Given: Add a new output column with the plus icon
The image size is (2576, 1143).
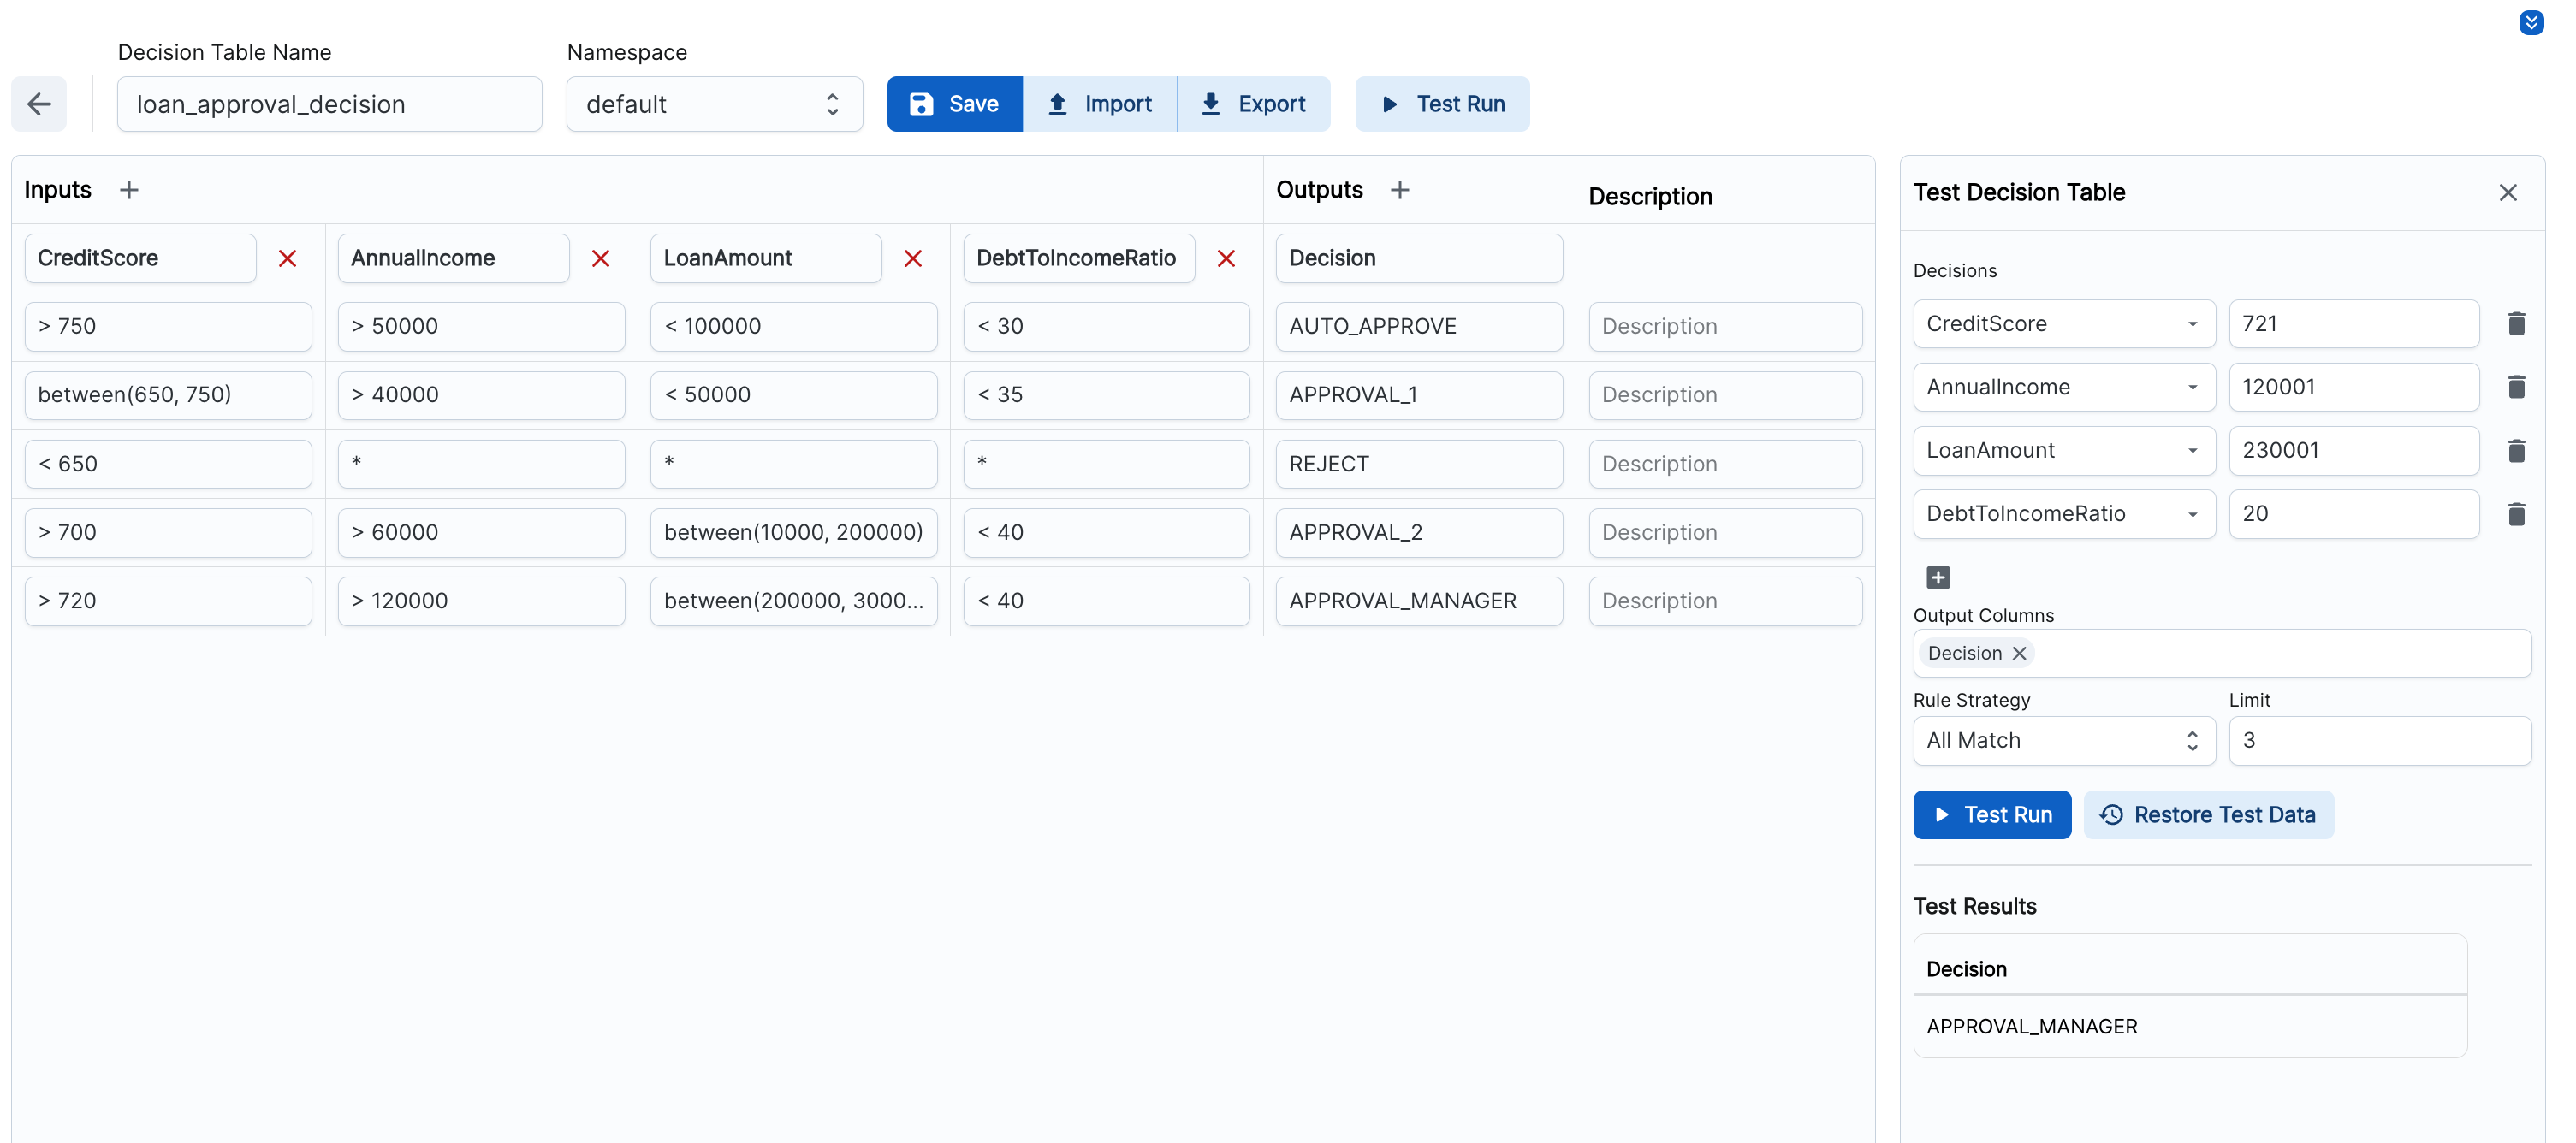Looking at the screenshot, I should 1400,189.
